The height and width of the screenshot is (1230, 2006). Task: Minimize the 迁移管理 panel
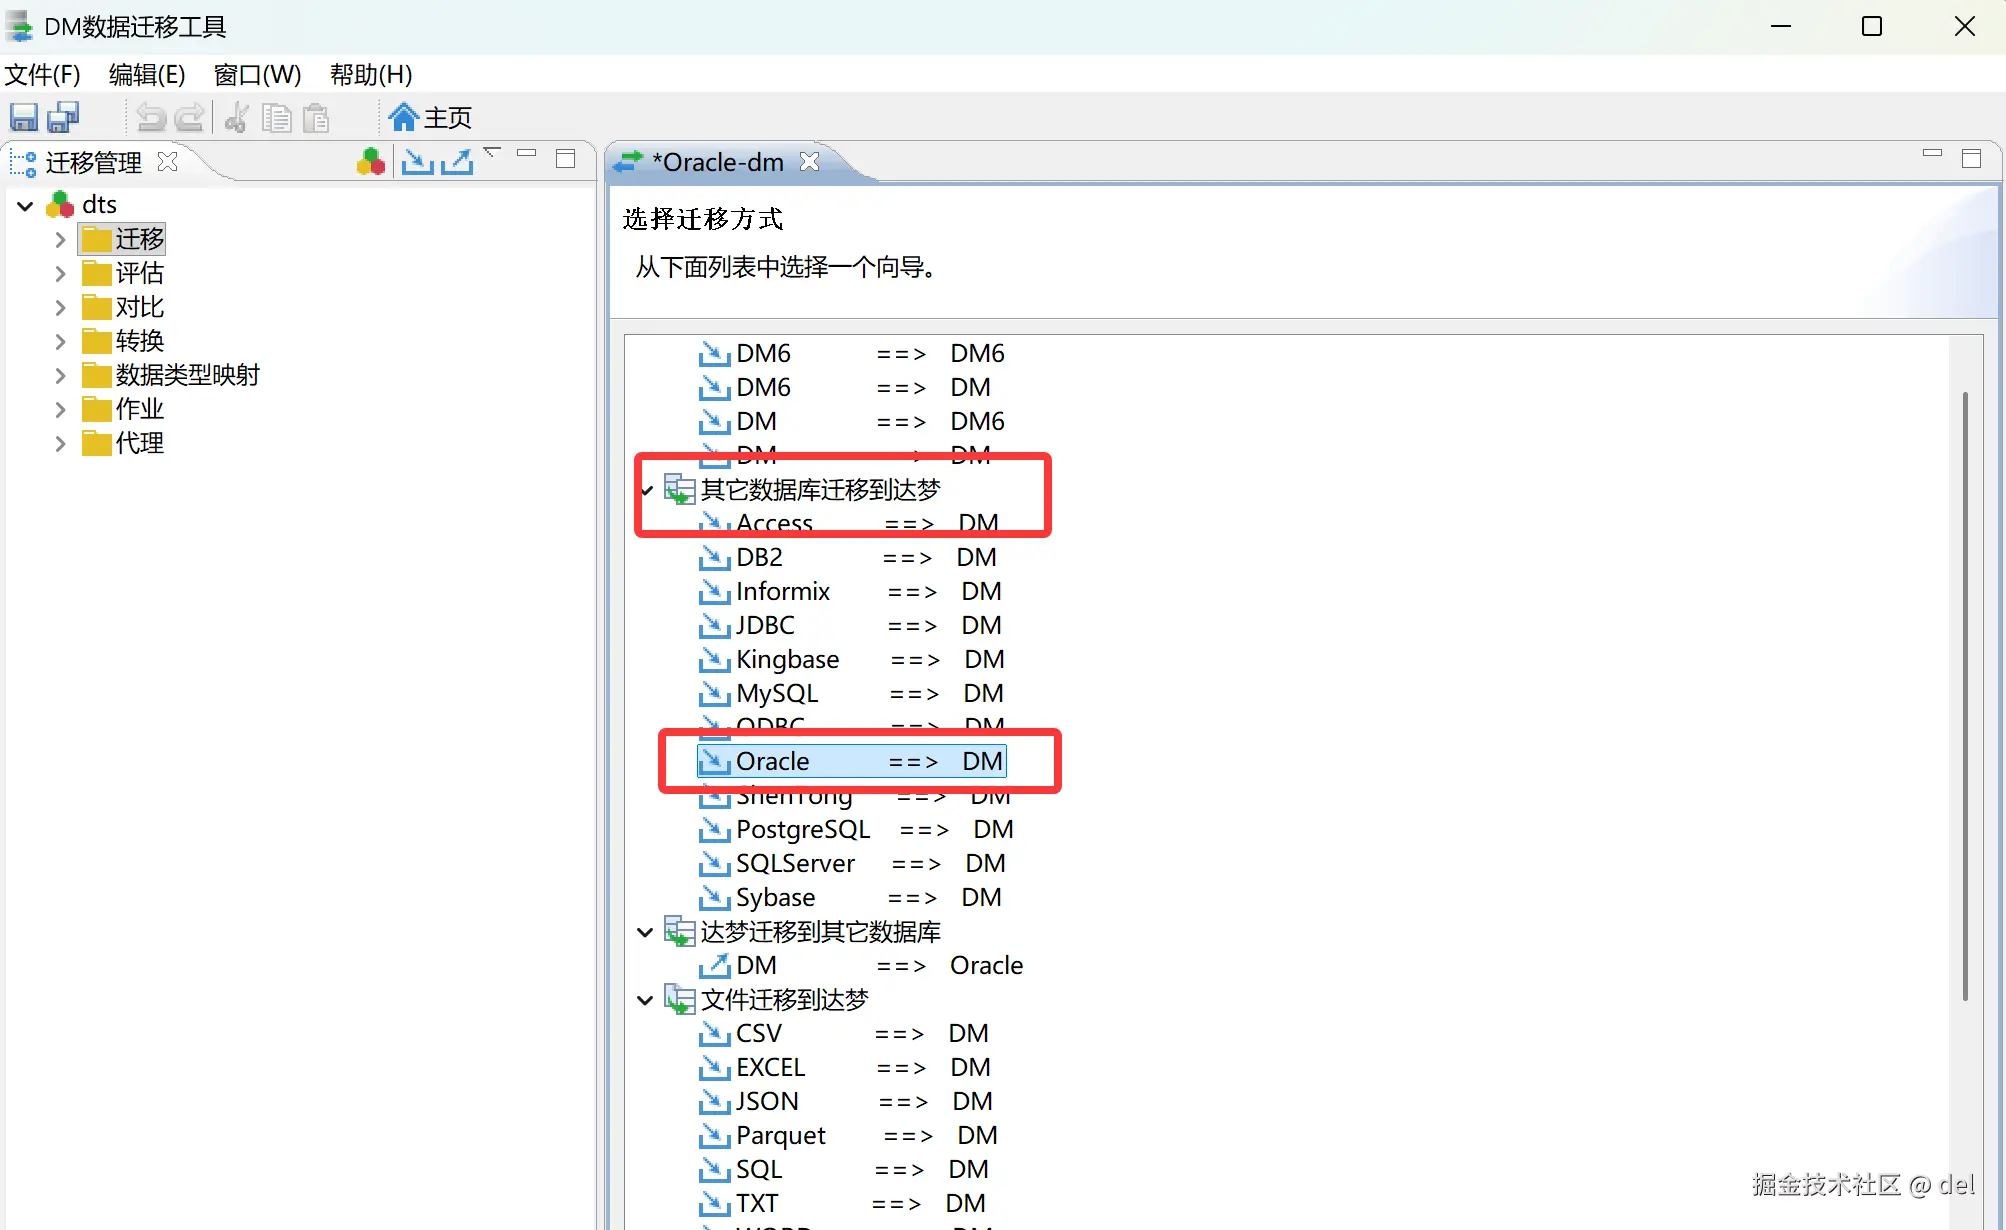(527, 154)
